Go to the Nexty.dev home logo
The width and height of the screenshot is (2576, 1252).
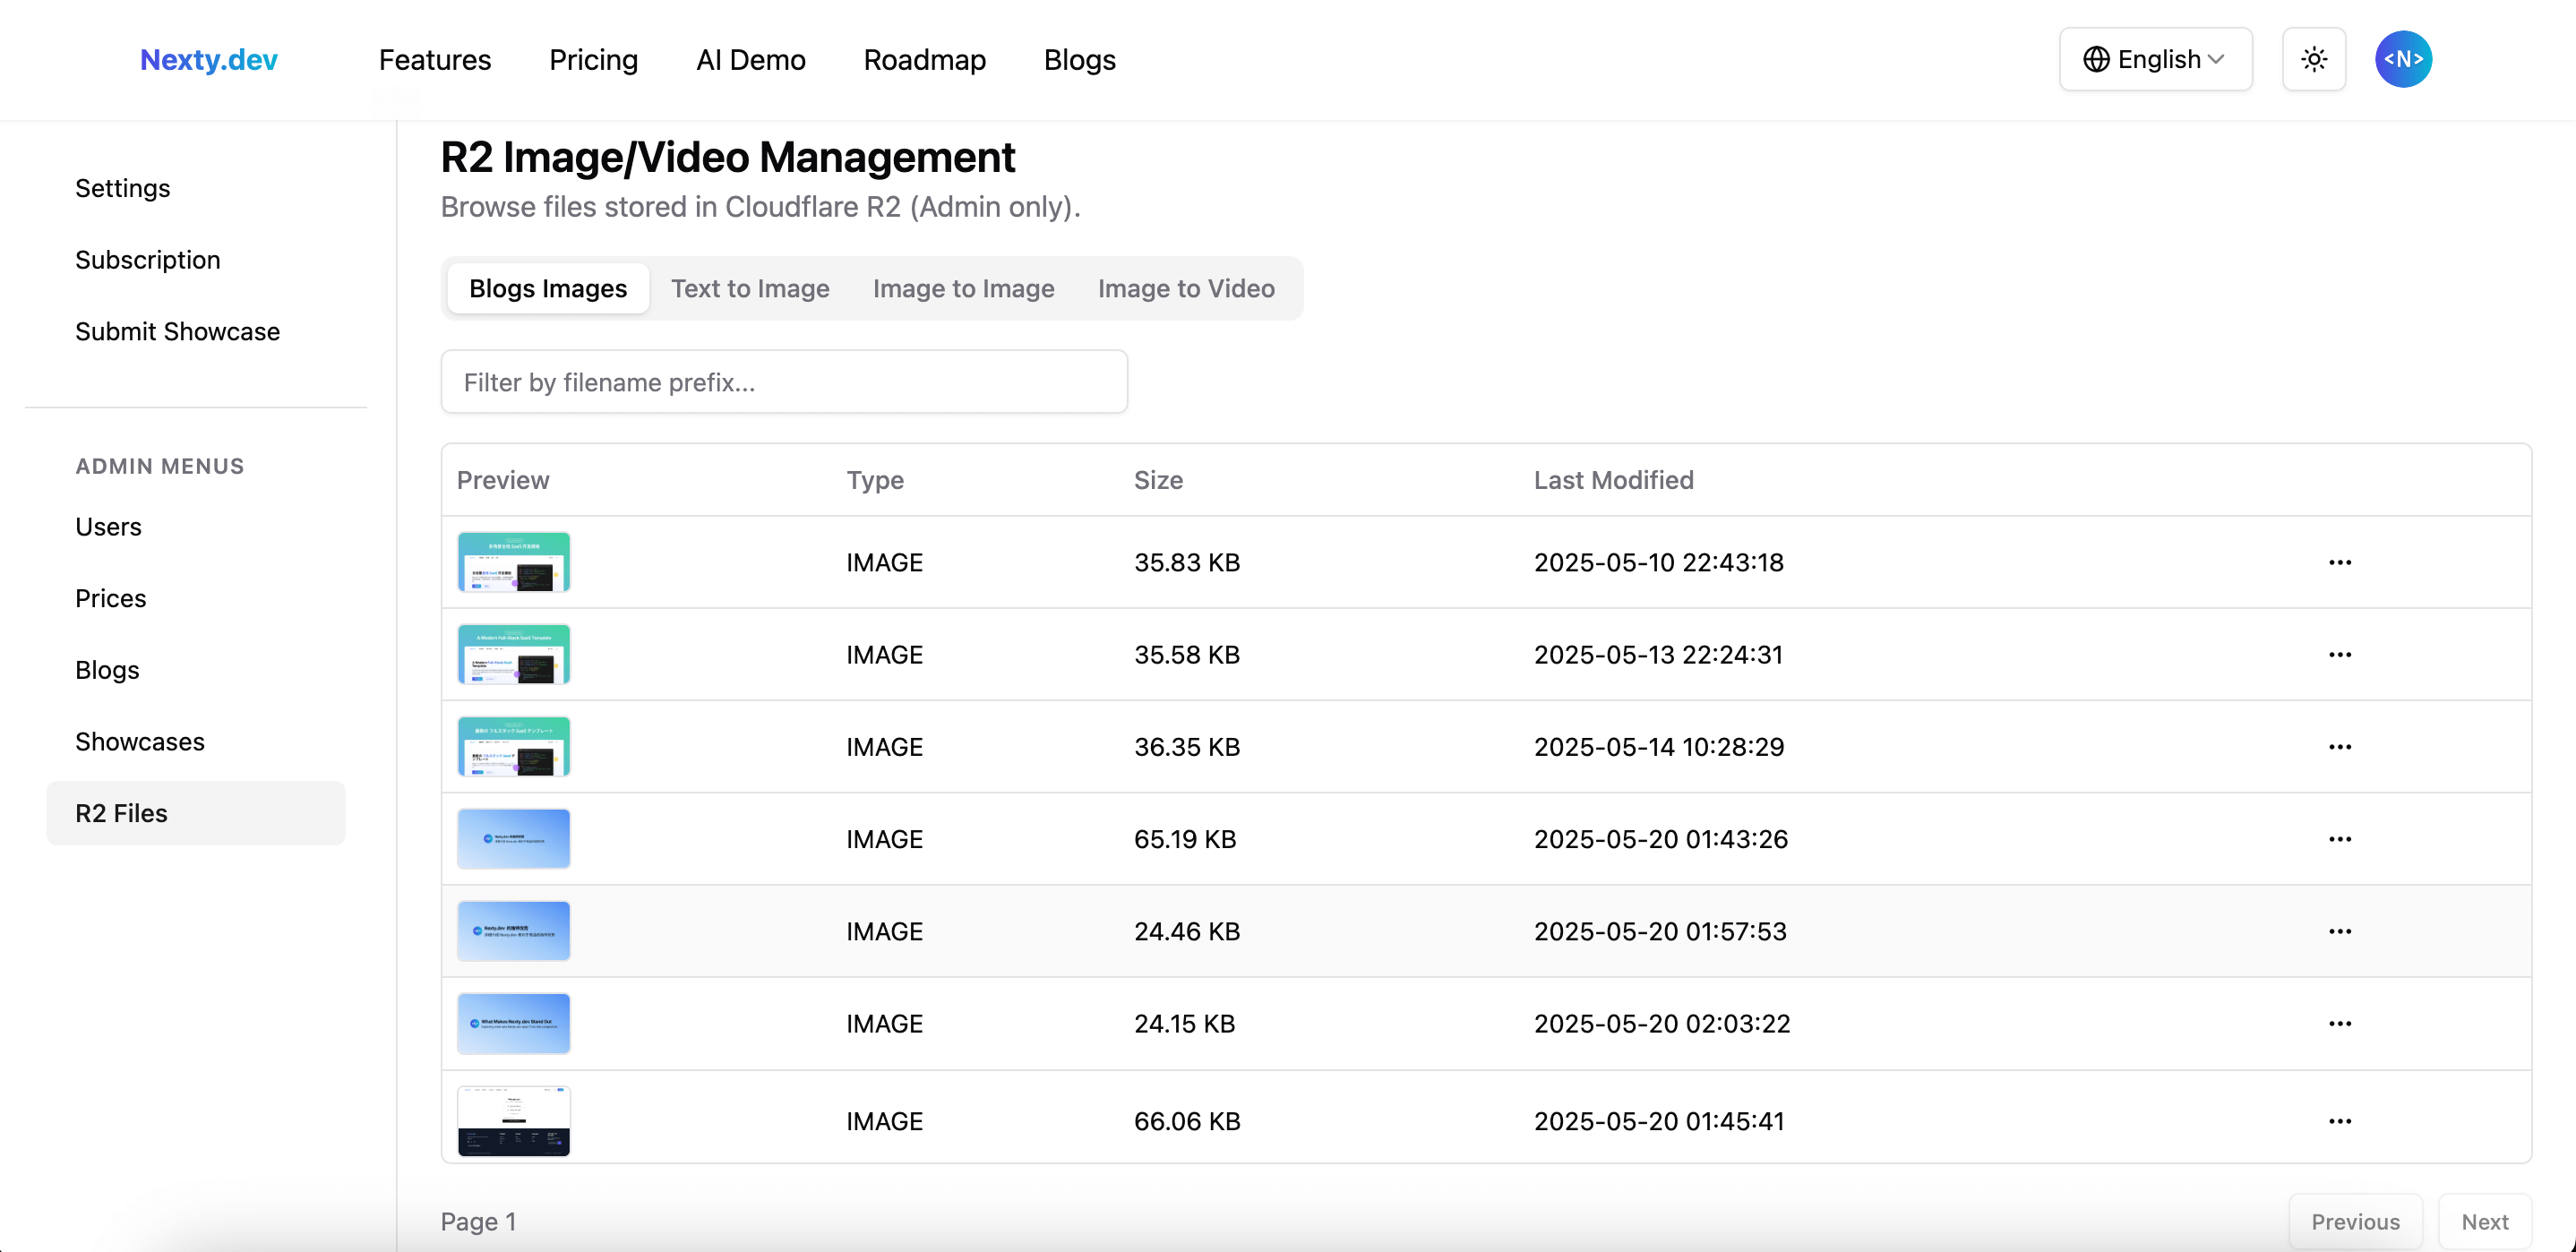[x=208, y=60]
